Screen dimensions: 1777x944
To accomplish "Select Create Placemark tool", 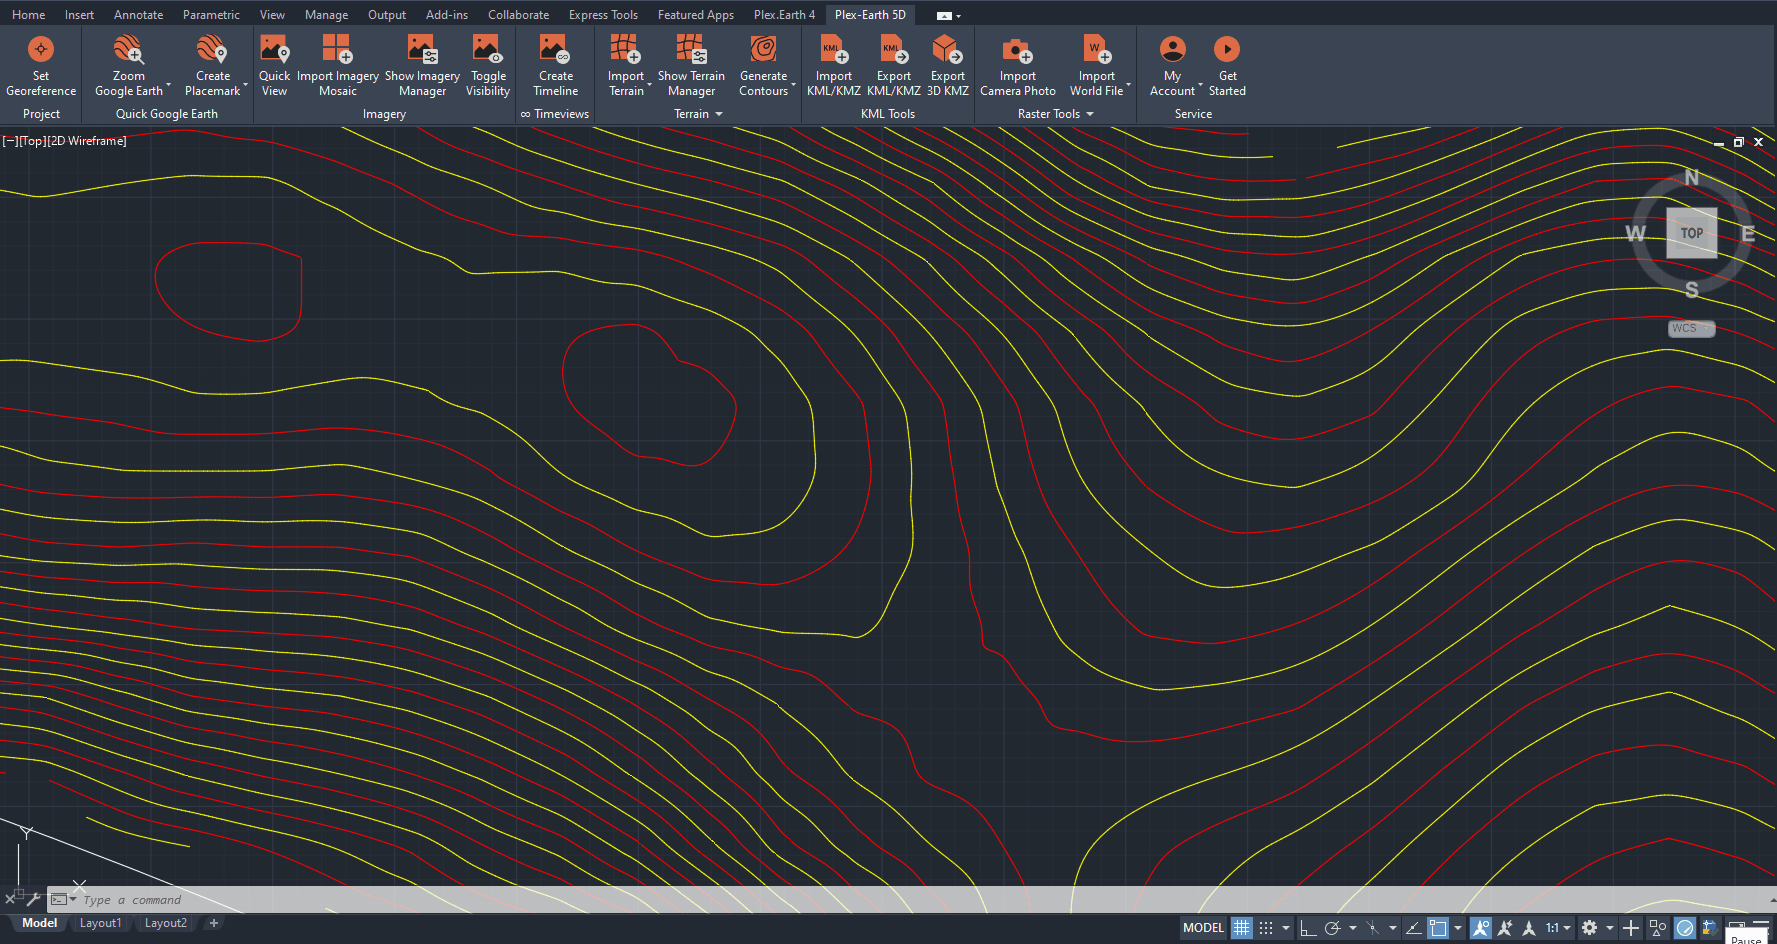I will coord(212,66).
